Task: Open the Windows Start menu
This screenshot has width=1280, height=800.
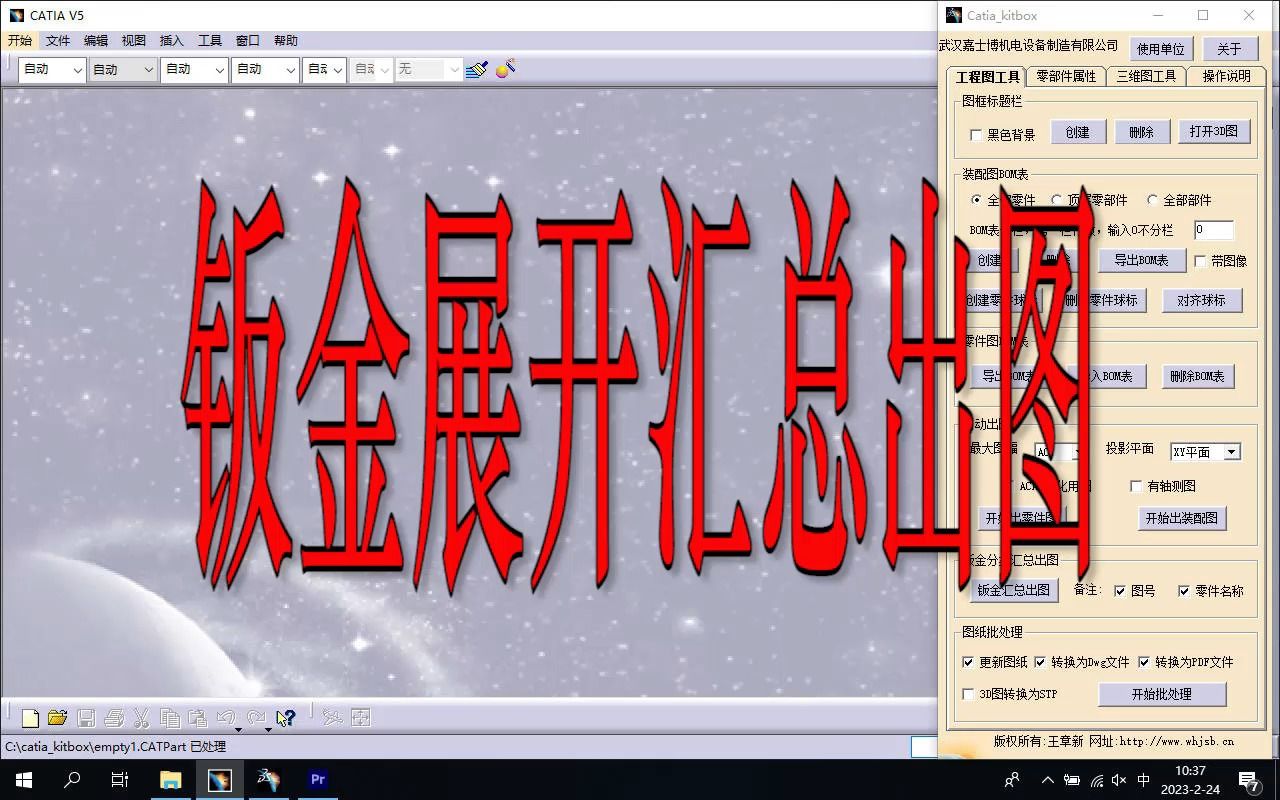Action: (24, 780)
